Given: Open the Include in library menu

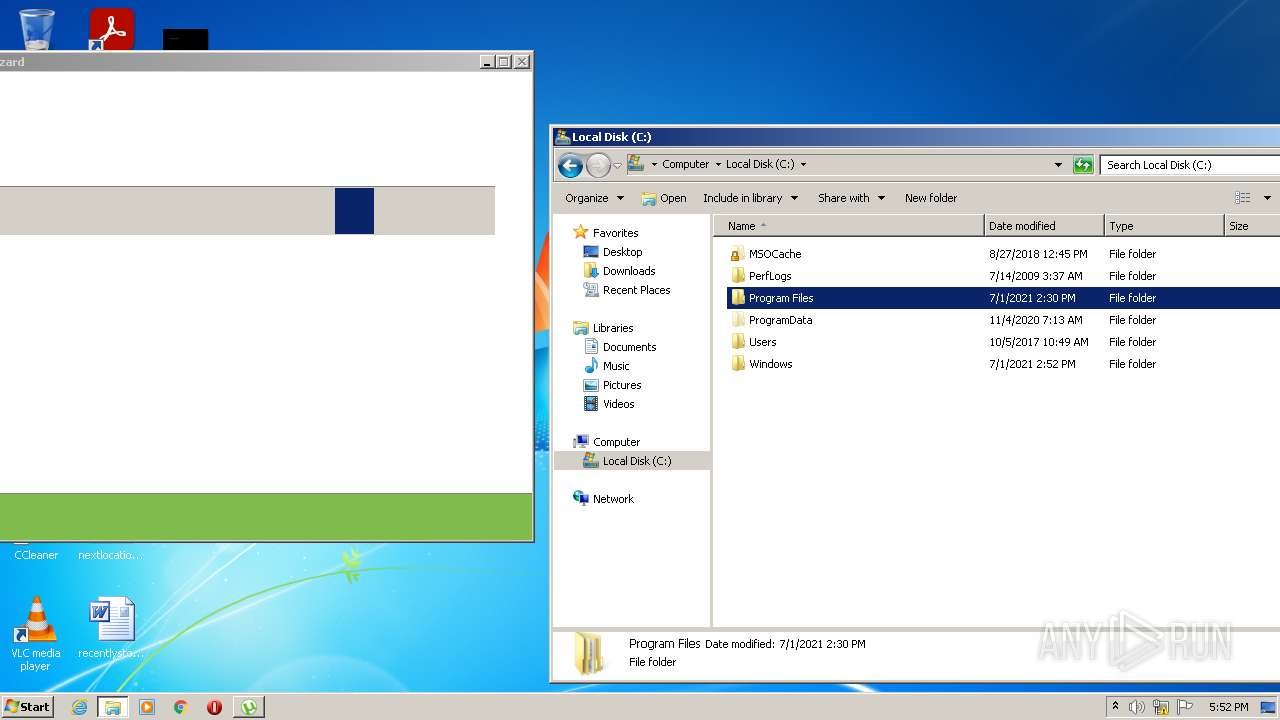Looking at the screenshot, I should tap(750, 198).
